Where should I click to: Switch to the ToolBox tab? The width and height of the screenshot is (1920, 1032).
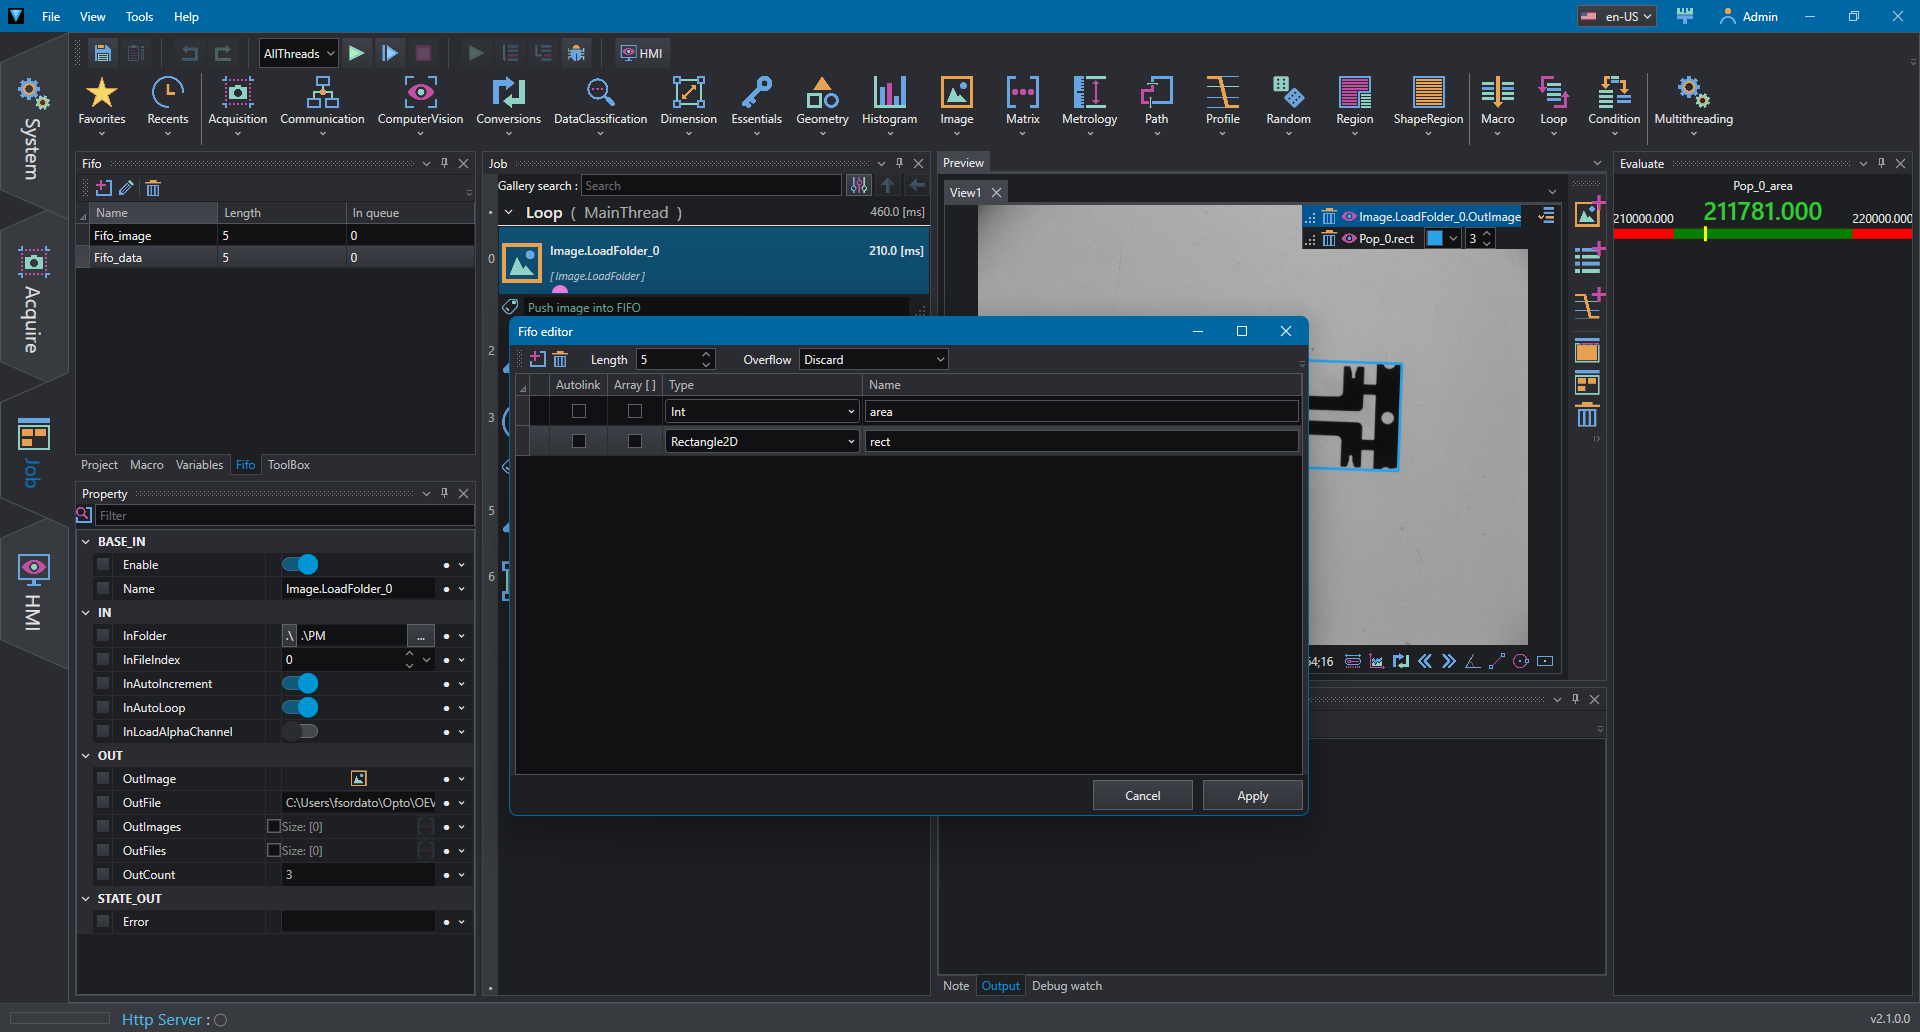pos(288,465)
